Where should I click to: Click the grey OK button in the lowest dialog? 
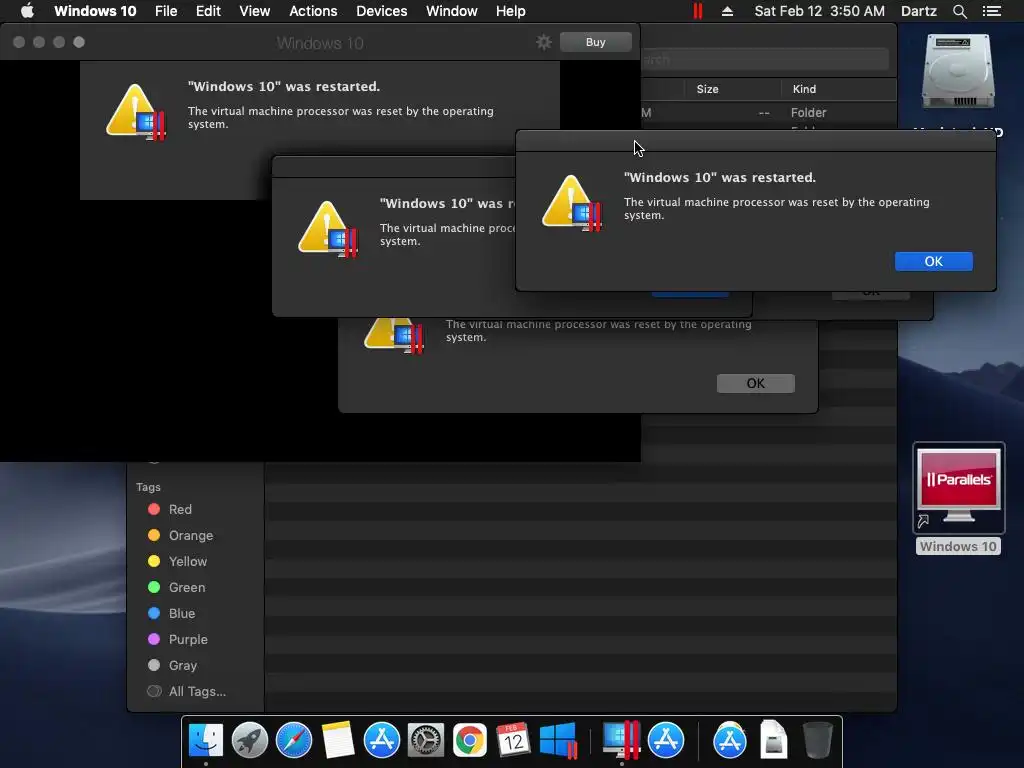coord(756,383)
